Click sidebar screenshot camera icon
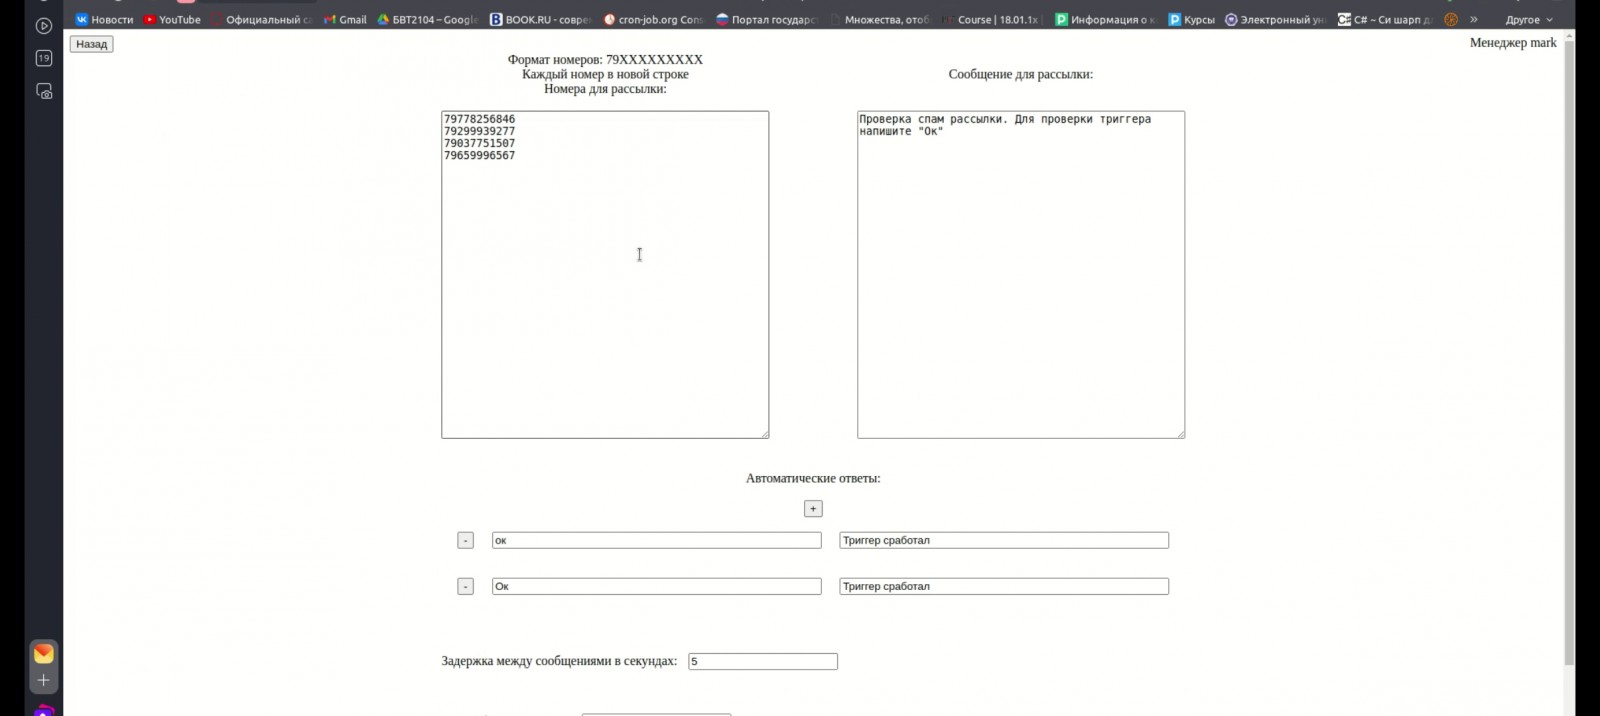The width and height of the screenshot is (1600, 716). click(x=44, y=91)
